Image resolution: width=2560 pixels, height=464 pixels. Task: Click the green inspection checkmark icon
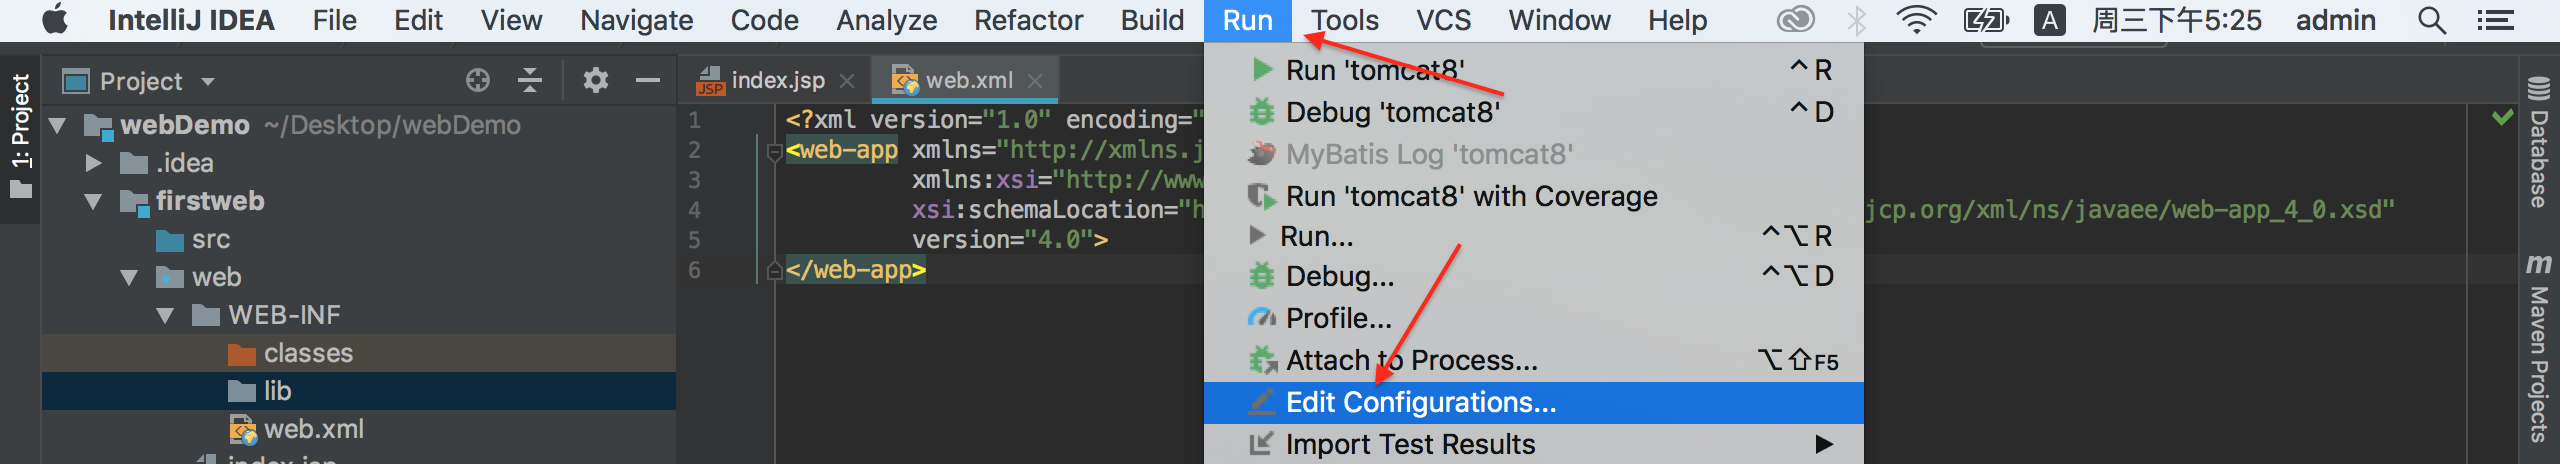click(2502, 118)
